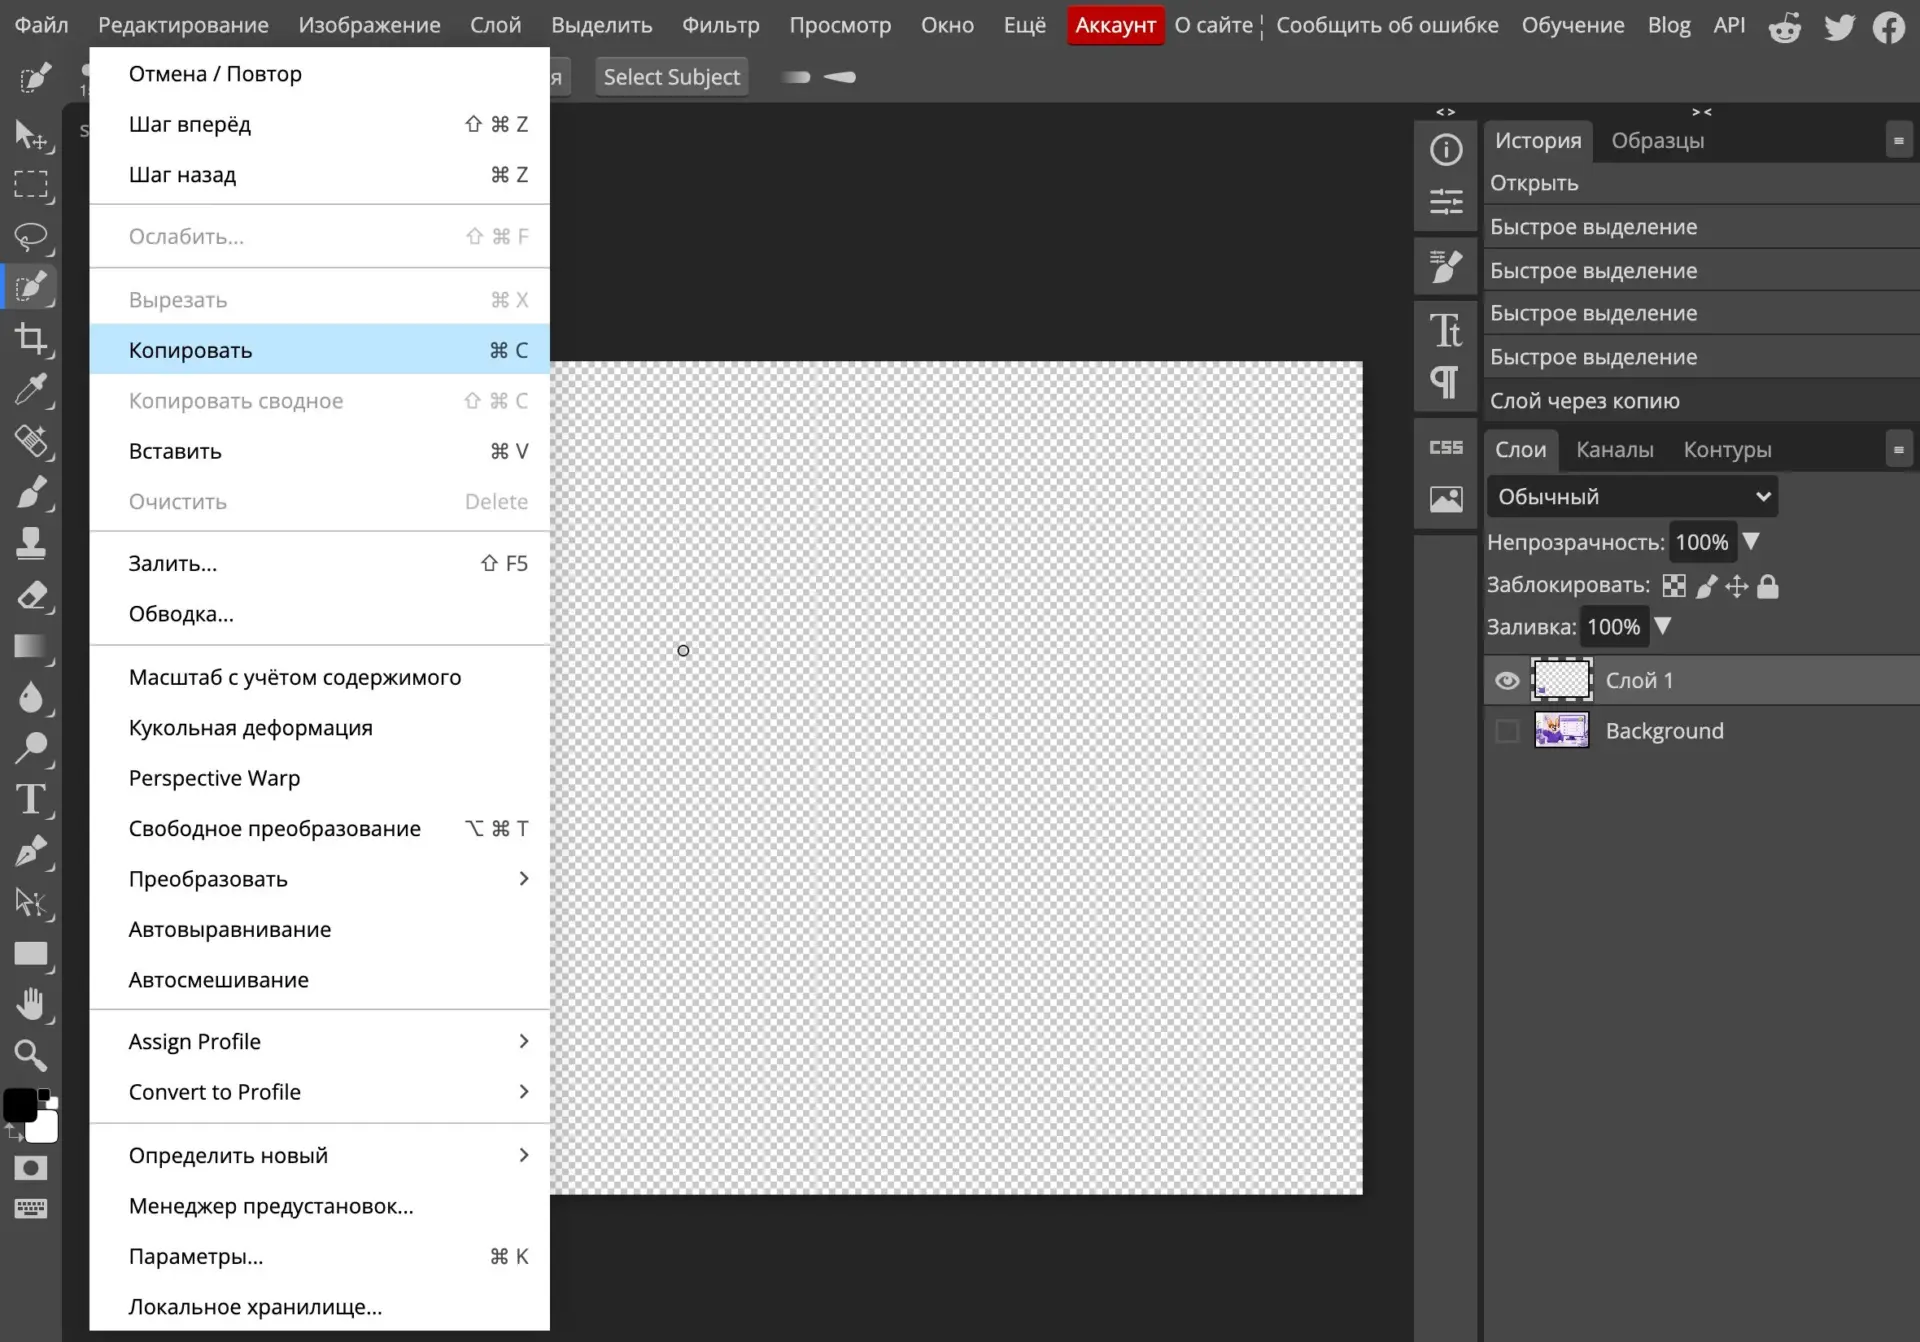The height and width of the screenshot is (1342, 1920).
Task: Select the Type tool in toolbar
Action: (31, 800)
